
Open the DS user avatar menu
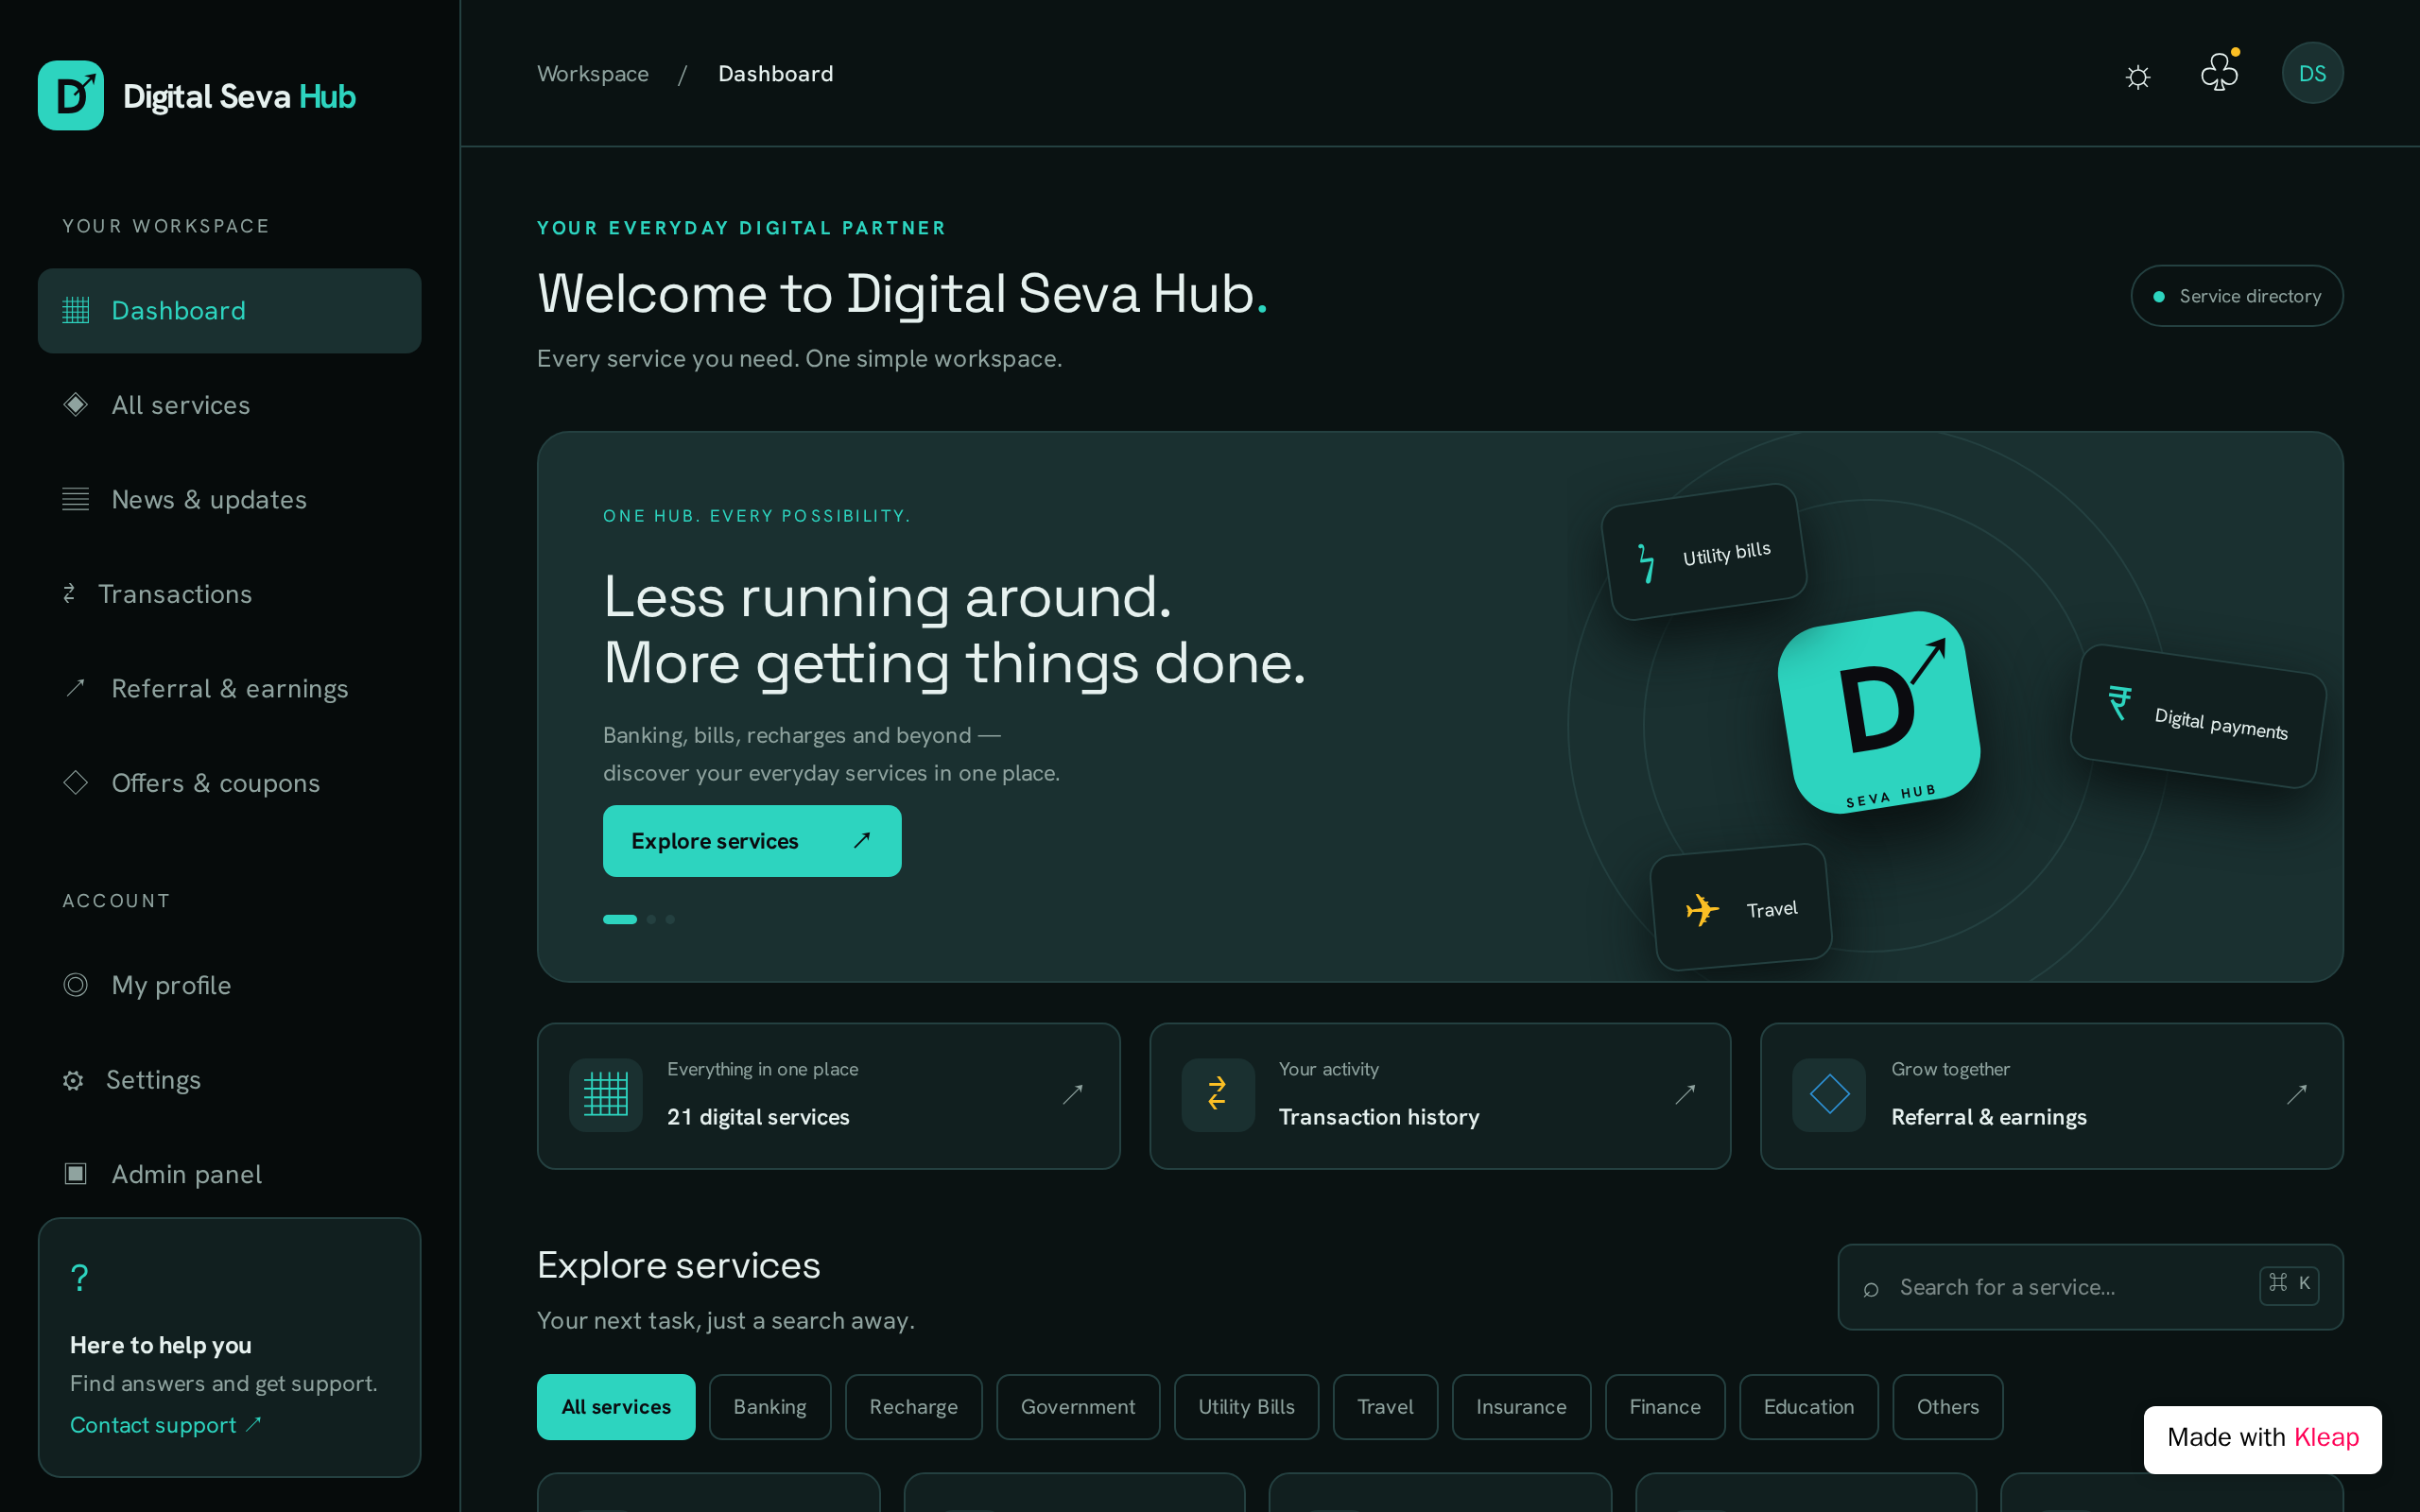pos(2312,73)
